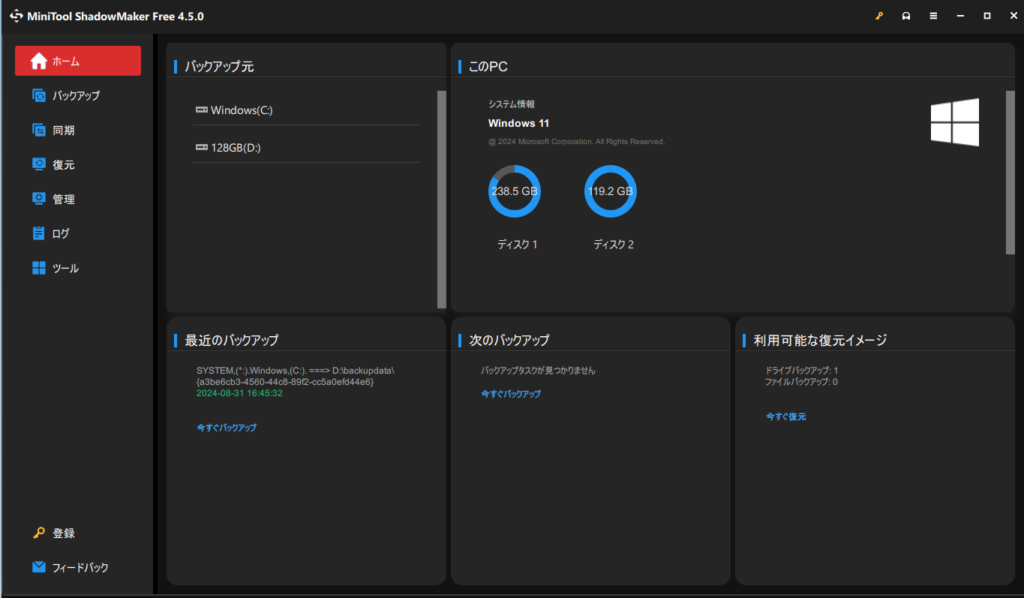Click the headset support icon
Image resolution: width=1024 pixels, height=598 pixels.
(x=906, y=16)
